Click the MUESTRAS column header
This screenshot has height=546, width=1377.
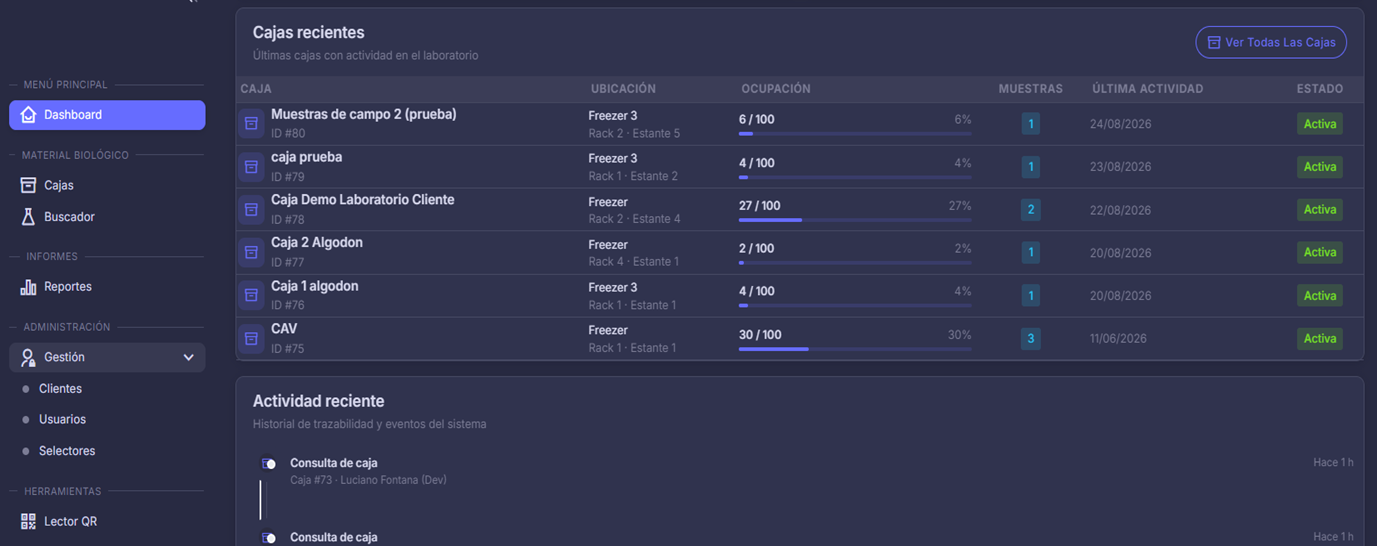click(x=1031, y=89)
